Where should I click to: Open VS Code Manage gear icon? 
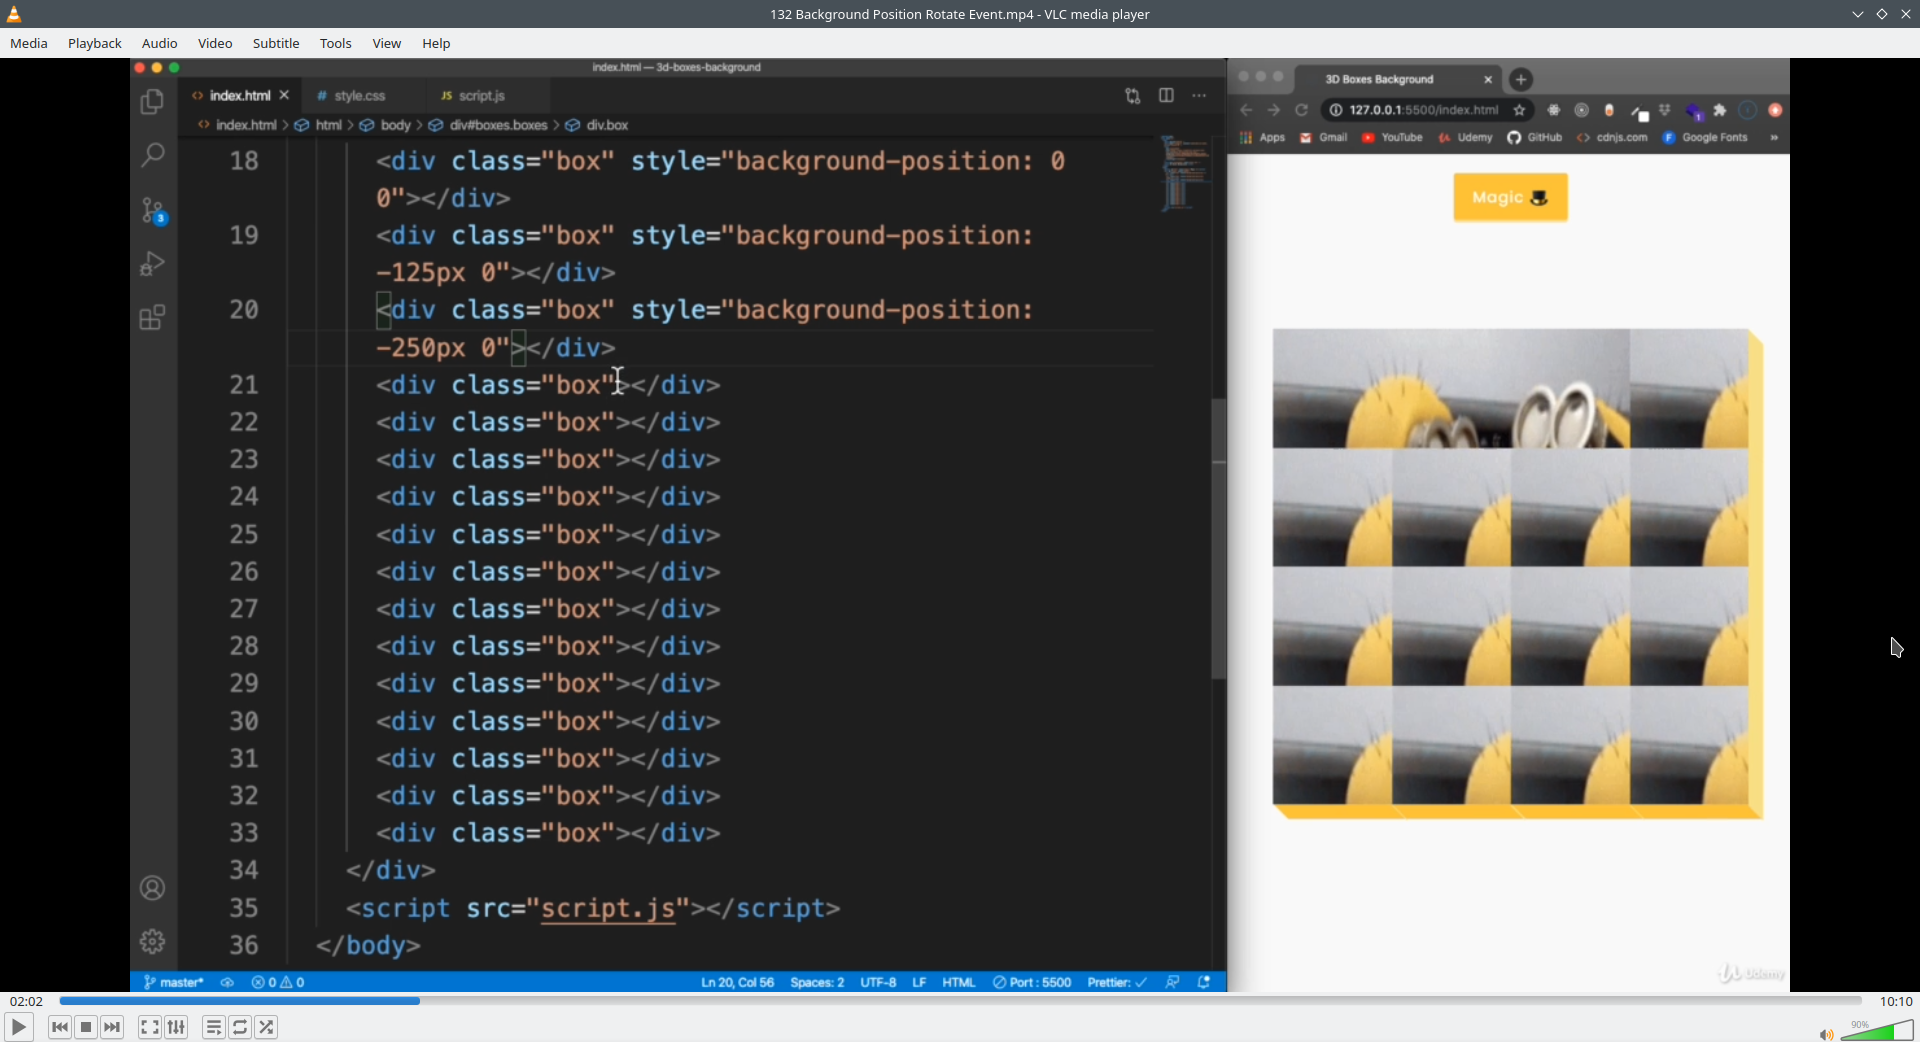152,941
